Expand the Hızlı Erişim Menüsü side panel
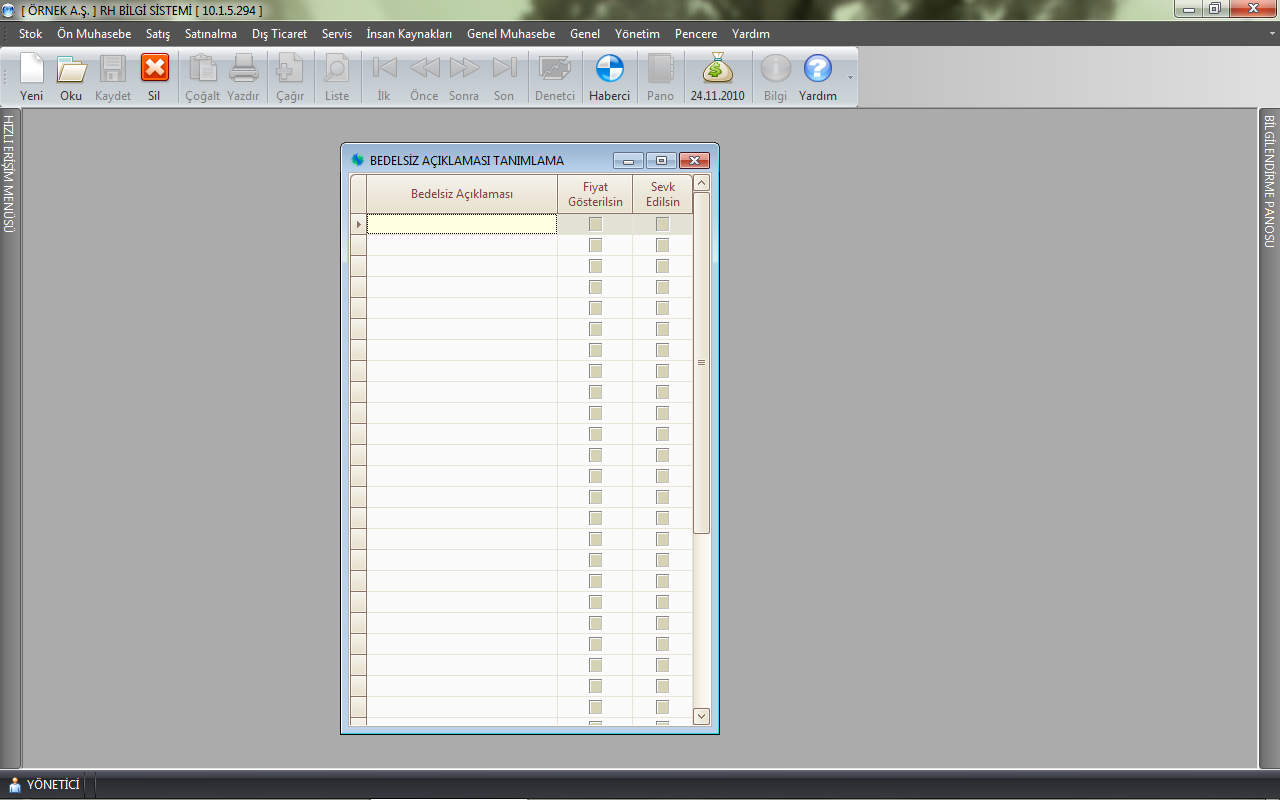 pyautogui.click(x=9, y=174)
